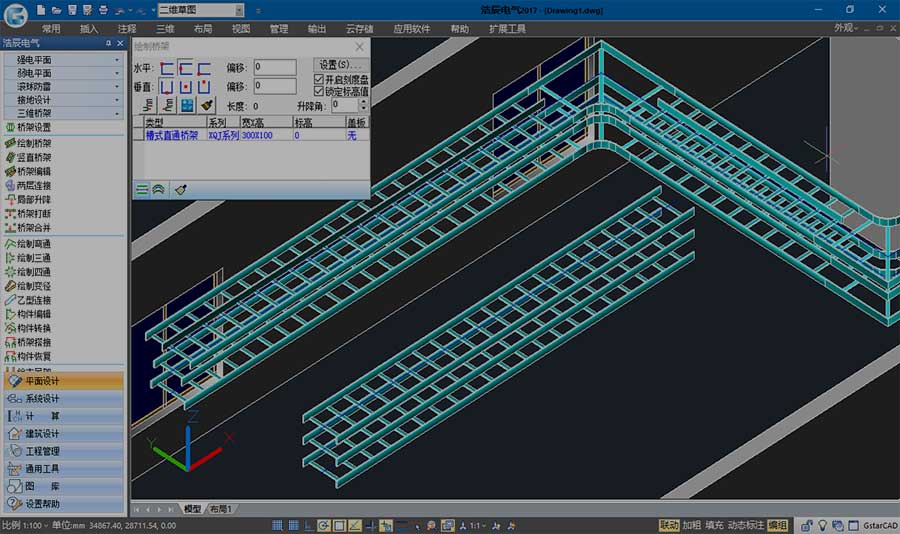Viewport: 900px width, 534px height.
Task: Toggle 联动 mode in status bar
Action: 668,525
